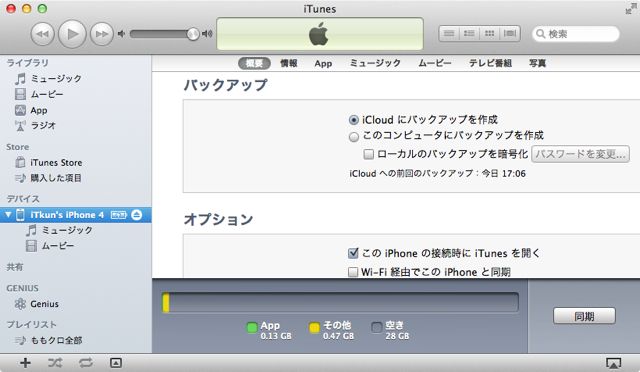Switch to grid view
The image size is (640, 372).
(x=490, y=33)
